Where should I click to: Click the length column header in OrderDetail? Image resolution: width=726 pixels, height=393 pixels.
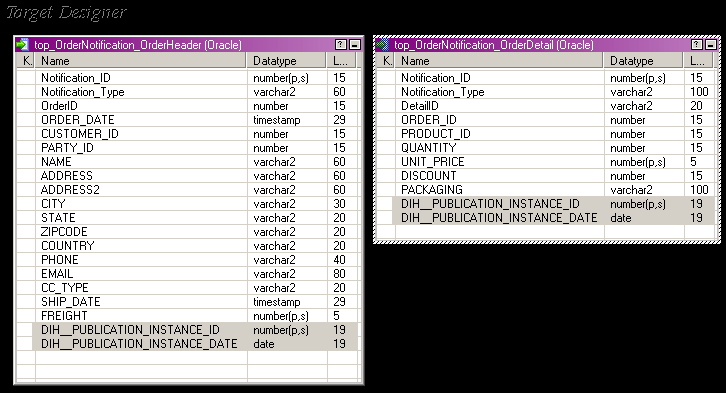pyautogui.click(x=698, y=61)
